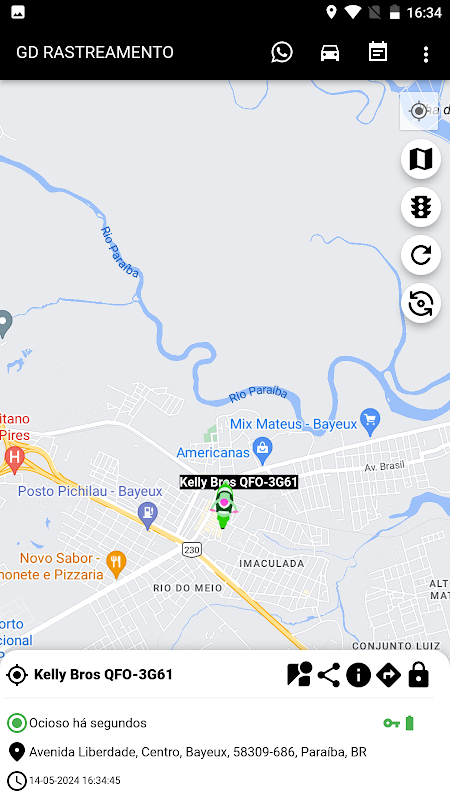
Task: Show vehicle details with info icon
Action: pyautogui.click(x=358, y=676)
